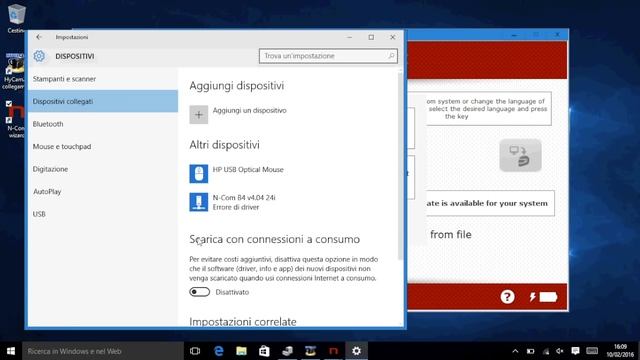Click the taskbar clock and date
640x360 pixels.
point(620,351)
